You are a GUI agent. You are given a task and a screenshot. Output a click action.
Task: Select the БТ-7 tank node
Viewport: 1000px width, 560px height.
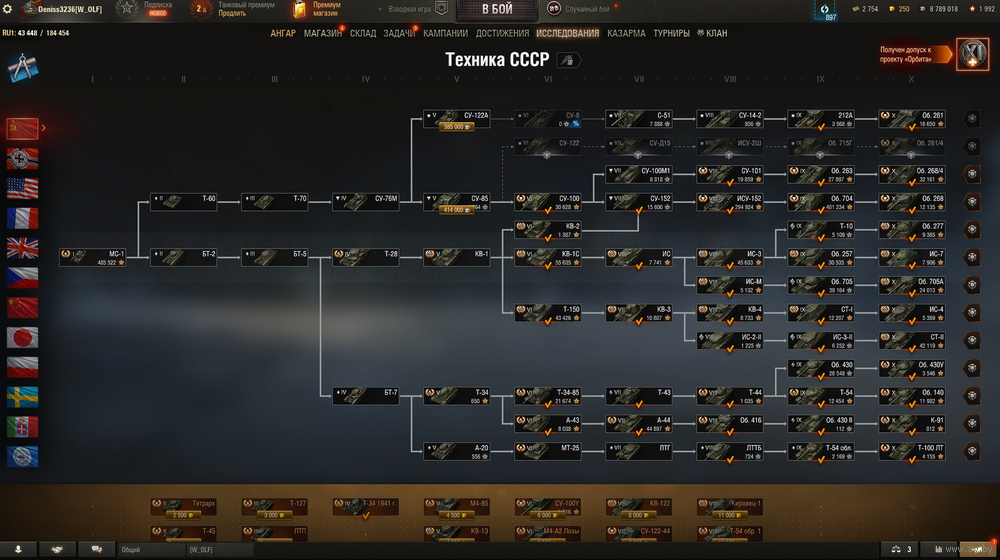click(x=365, y=395)
